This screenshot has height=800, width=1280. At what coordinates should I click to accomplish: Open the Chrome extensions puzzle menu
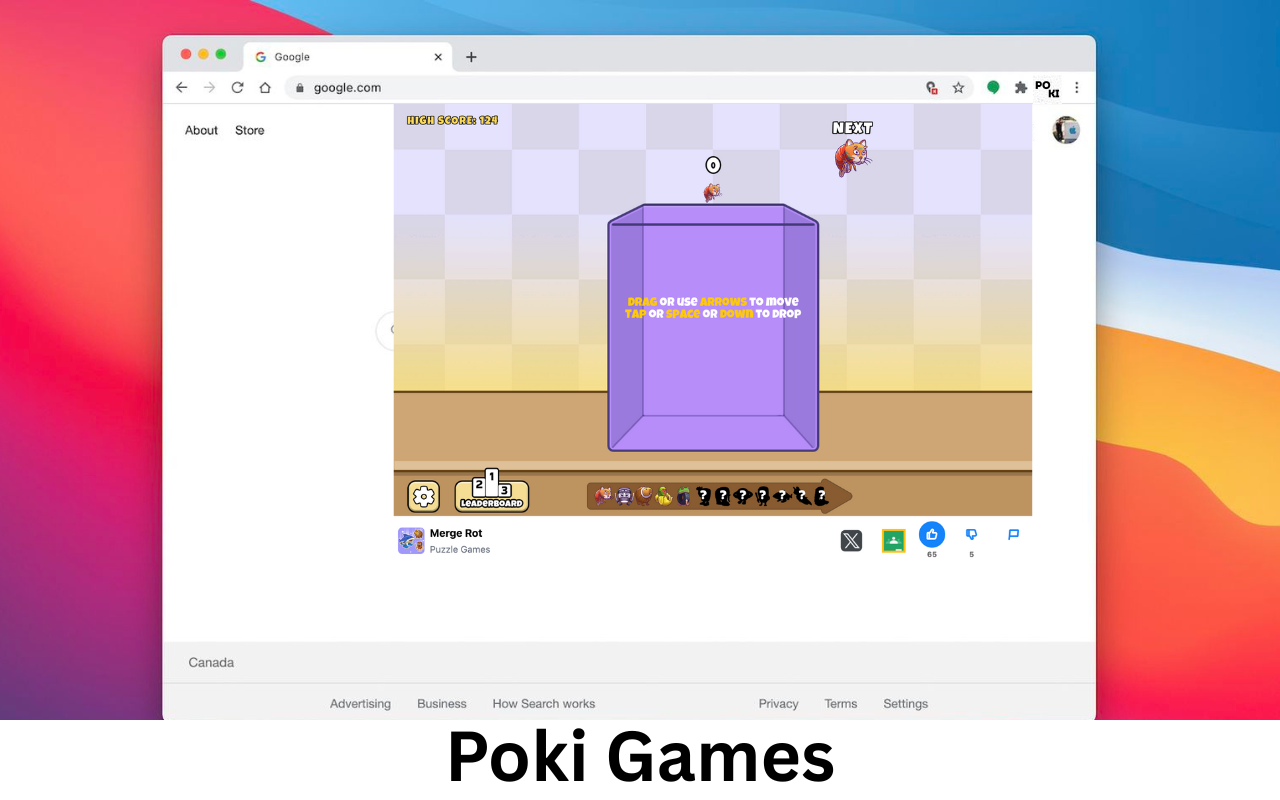pos(1021,87)
